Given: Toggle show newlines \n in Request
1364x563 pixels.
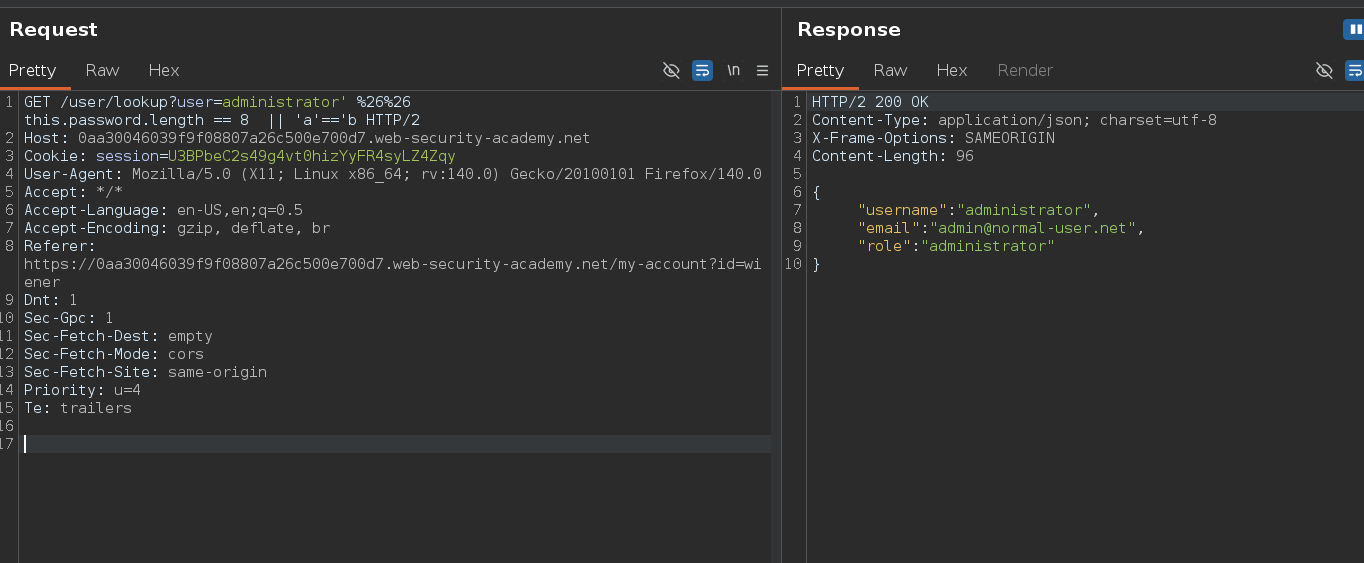Looking at the screenshot, I should 733,70.
